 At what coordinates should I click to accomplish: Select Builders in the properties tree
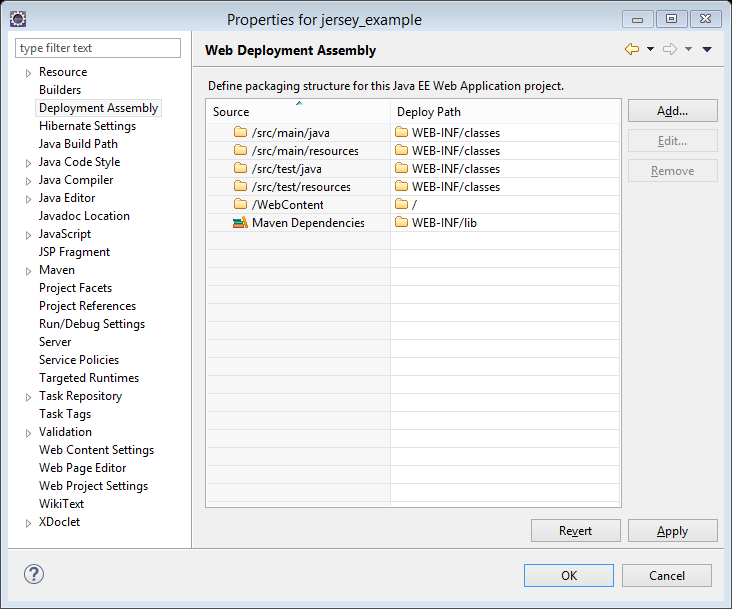pos(60,90)
